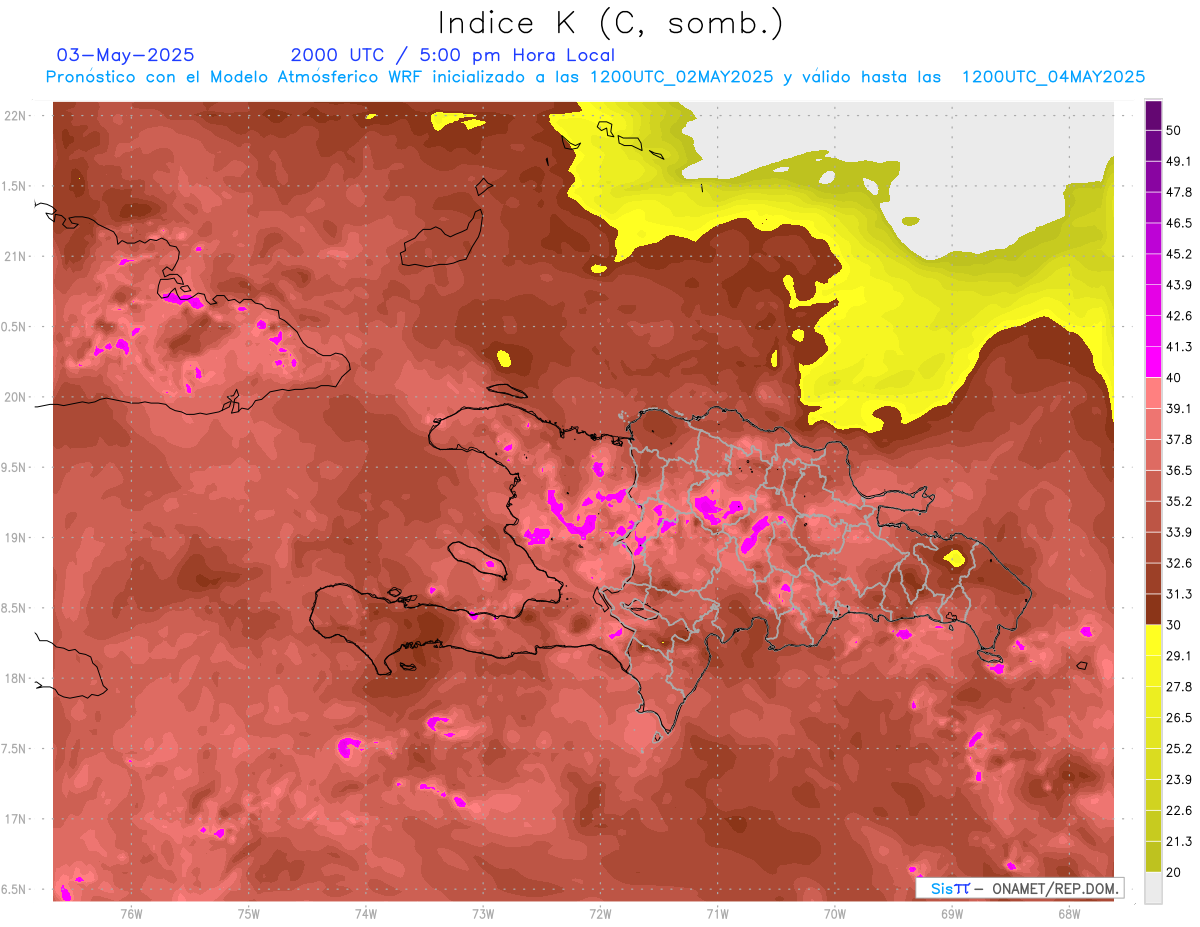The height and width of the screenshot is (927, 1200).
Task: Click the legend value "30"
Action: tap(1175, 625)
